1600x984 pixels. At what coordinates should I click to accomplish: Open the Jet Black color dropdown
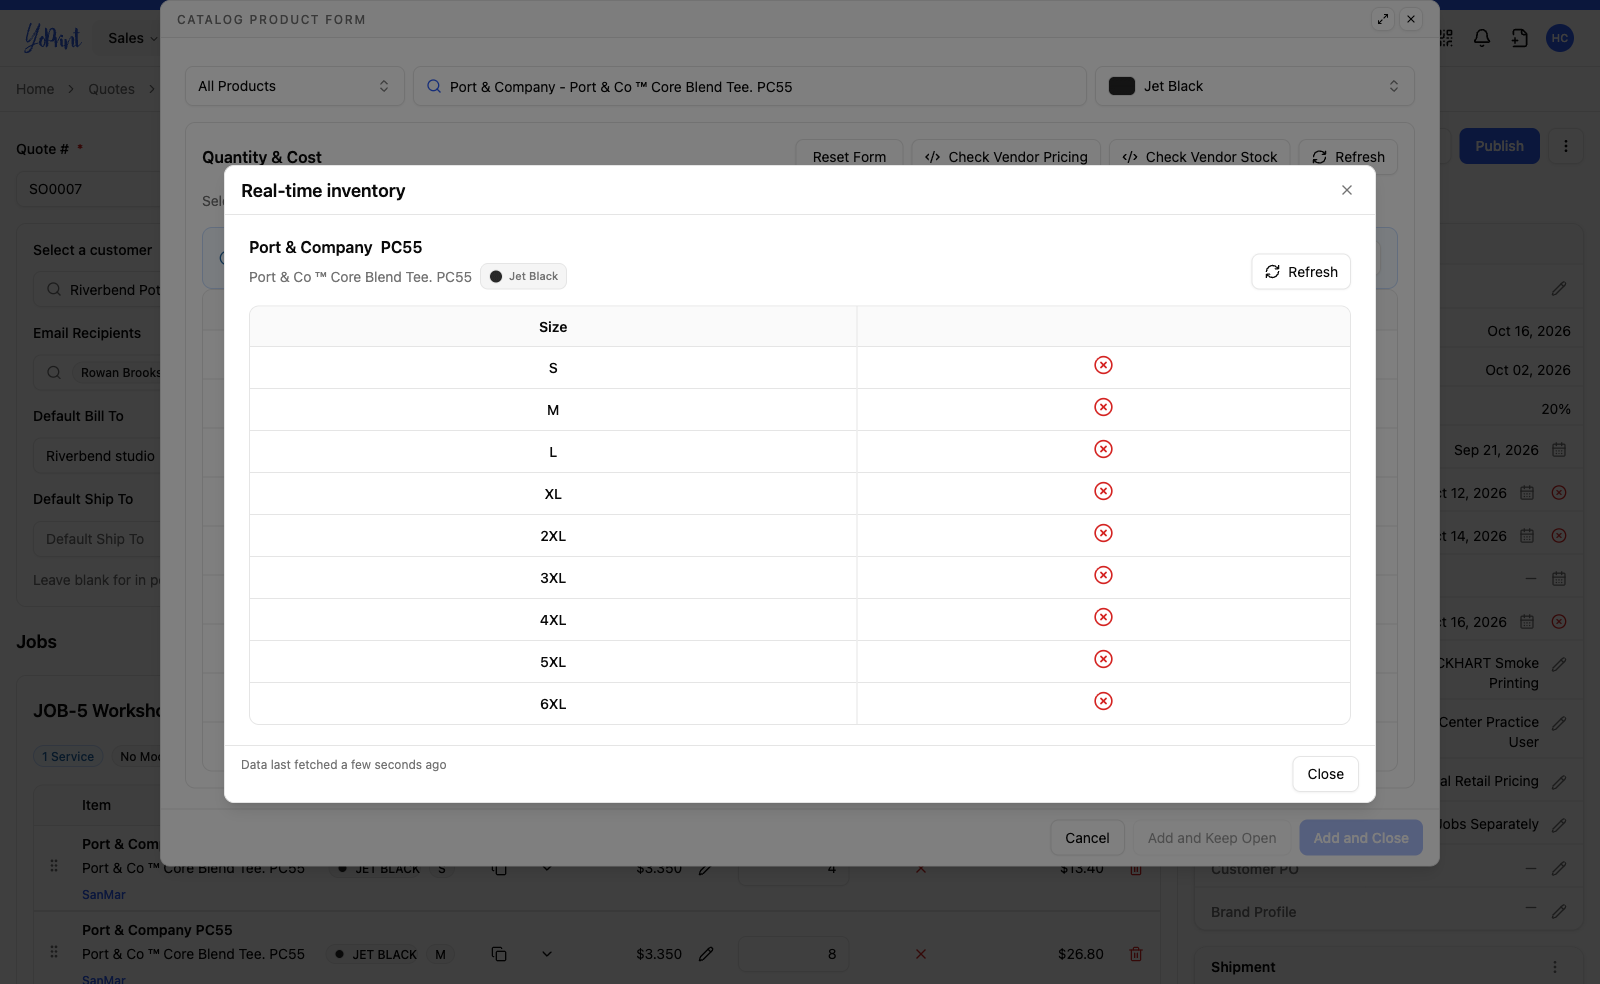(x=1254, y=86)
